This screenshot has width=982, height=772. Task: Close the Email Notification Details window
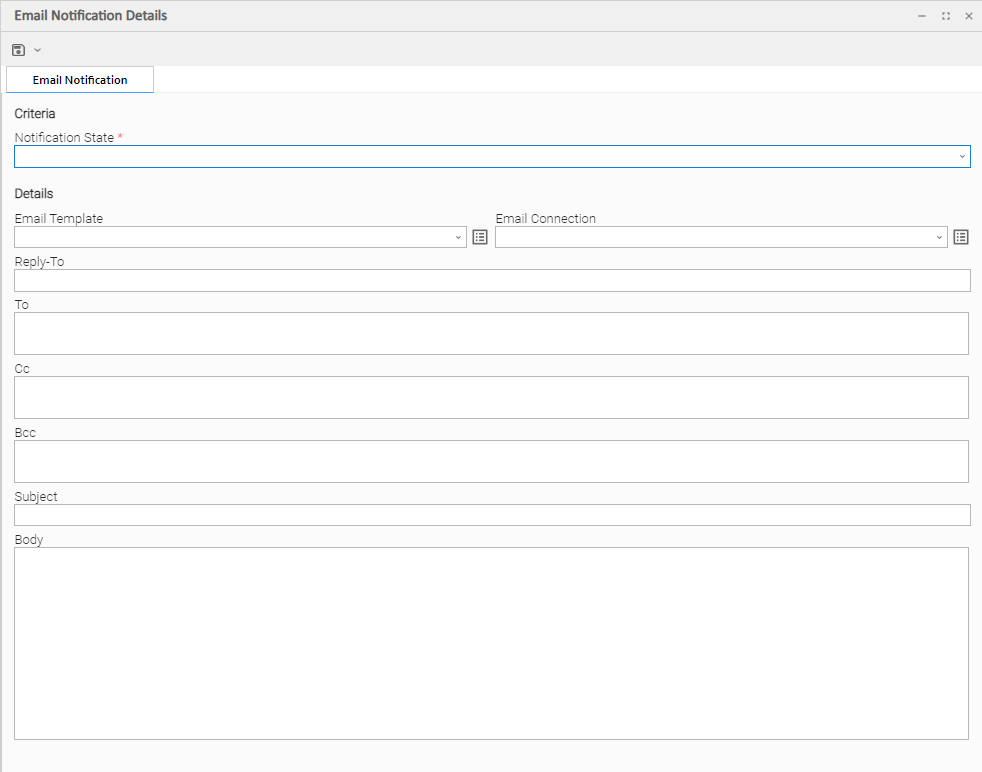(968, 16)
